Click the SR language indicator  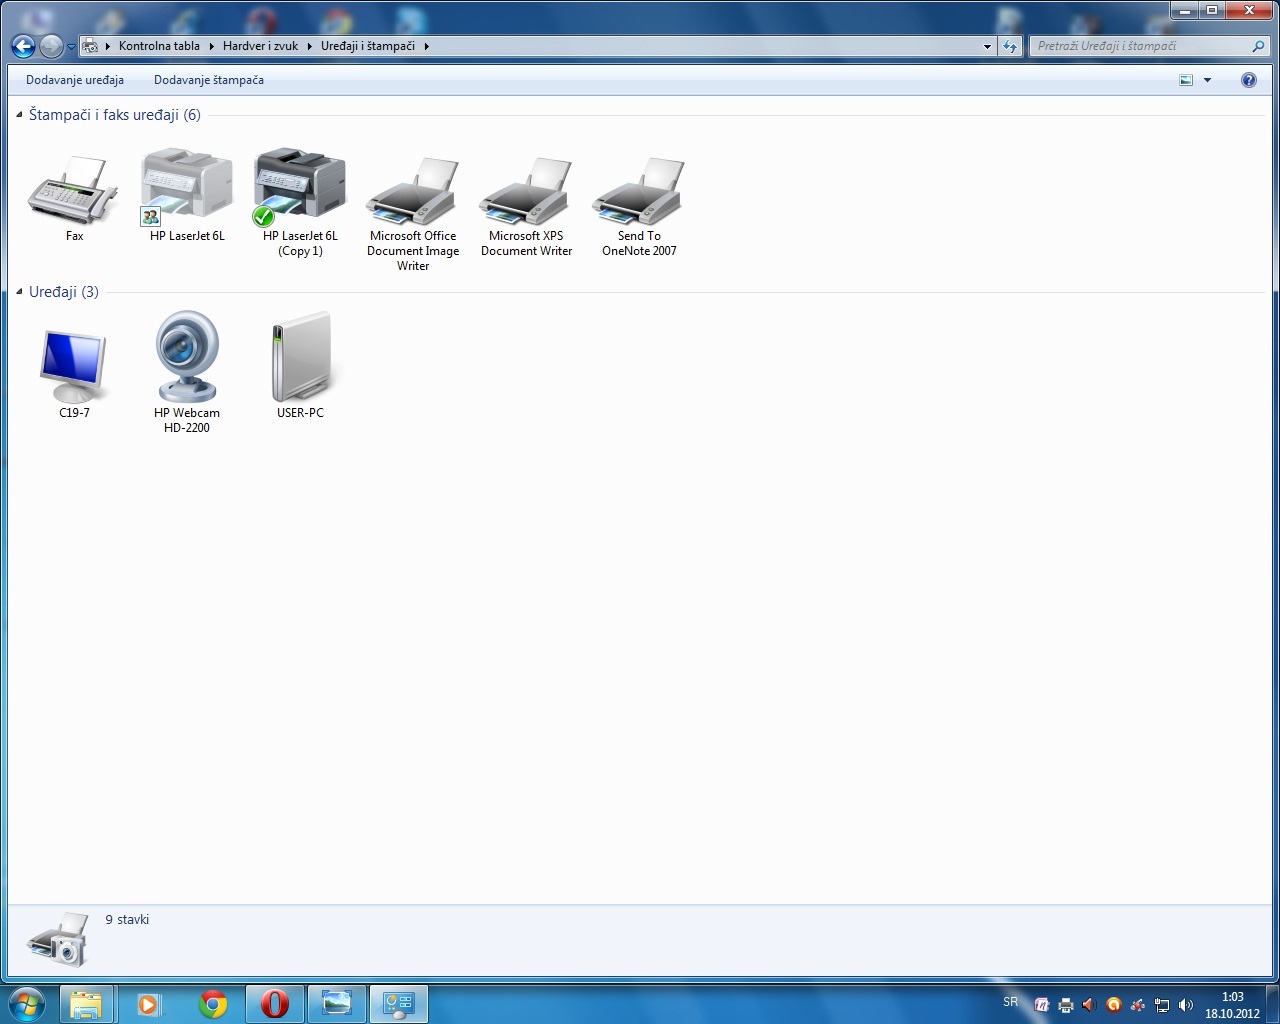tap(1010, 1002)
